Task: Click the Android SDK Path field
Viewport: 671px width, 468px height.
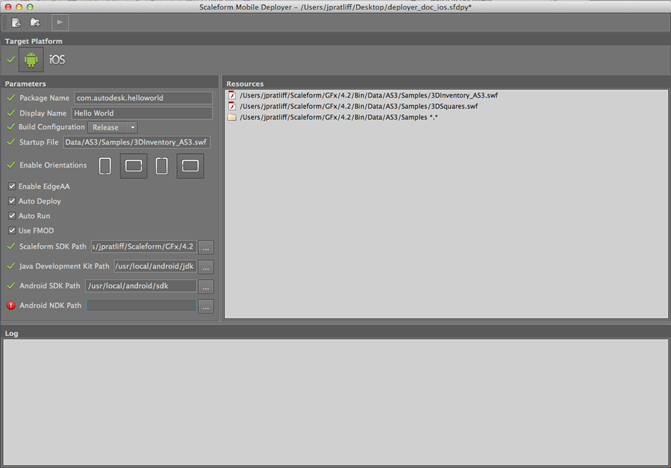Action: click(141, 286)
